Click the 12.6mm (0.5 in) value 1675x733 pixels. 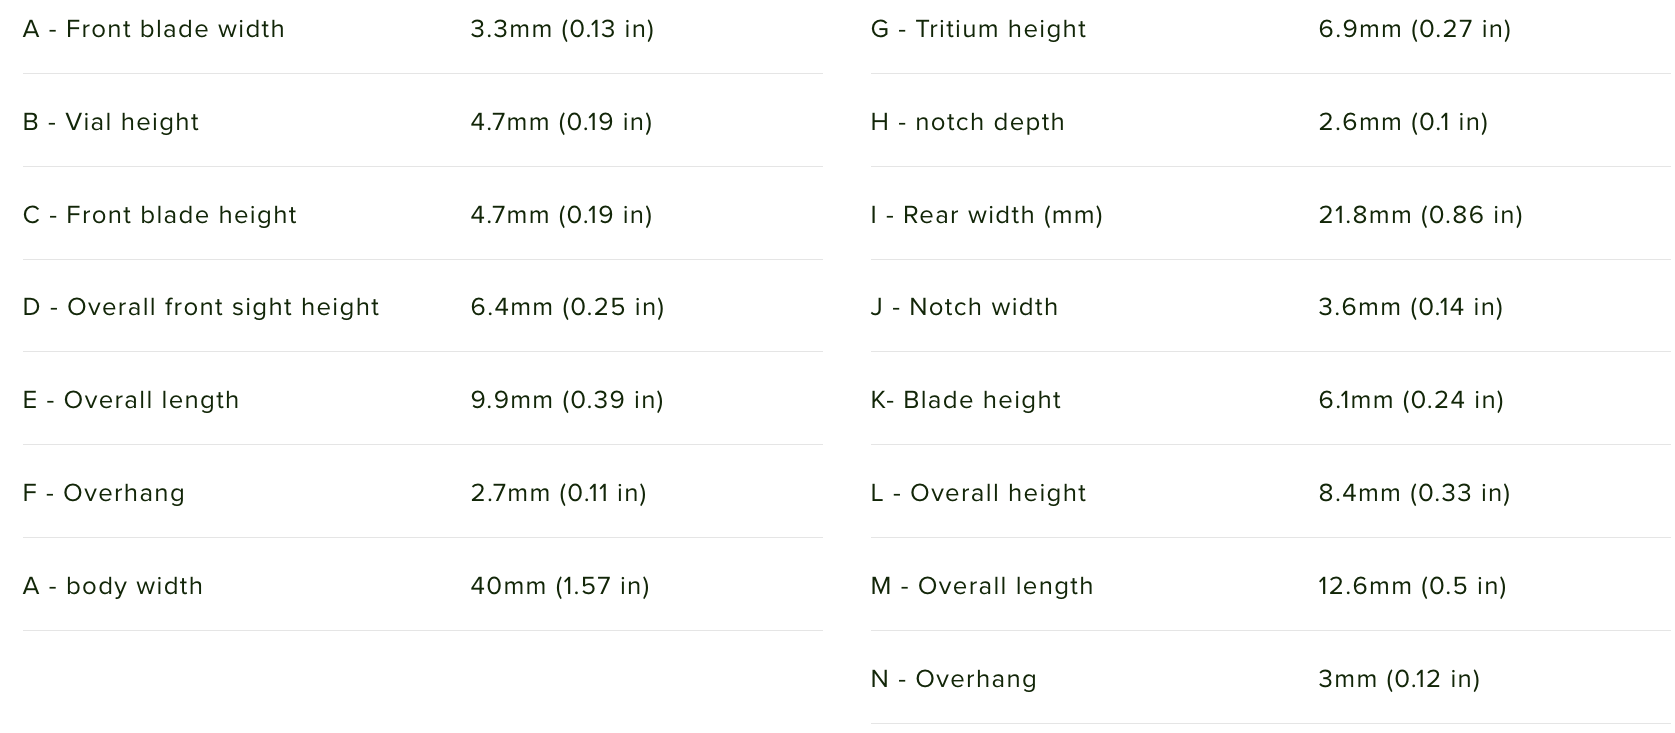tap(1412, 586)
